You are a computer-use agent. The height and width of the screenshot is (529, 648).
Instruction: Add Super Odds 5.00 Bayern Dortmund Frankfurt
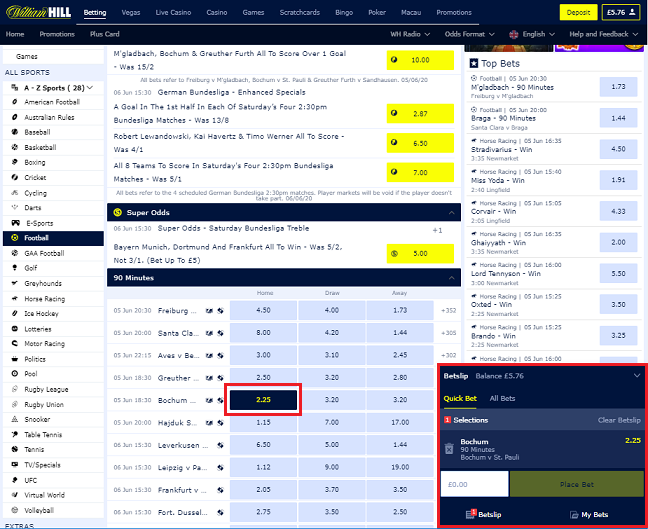click(x=420, y=254)
